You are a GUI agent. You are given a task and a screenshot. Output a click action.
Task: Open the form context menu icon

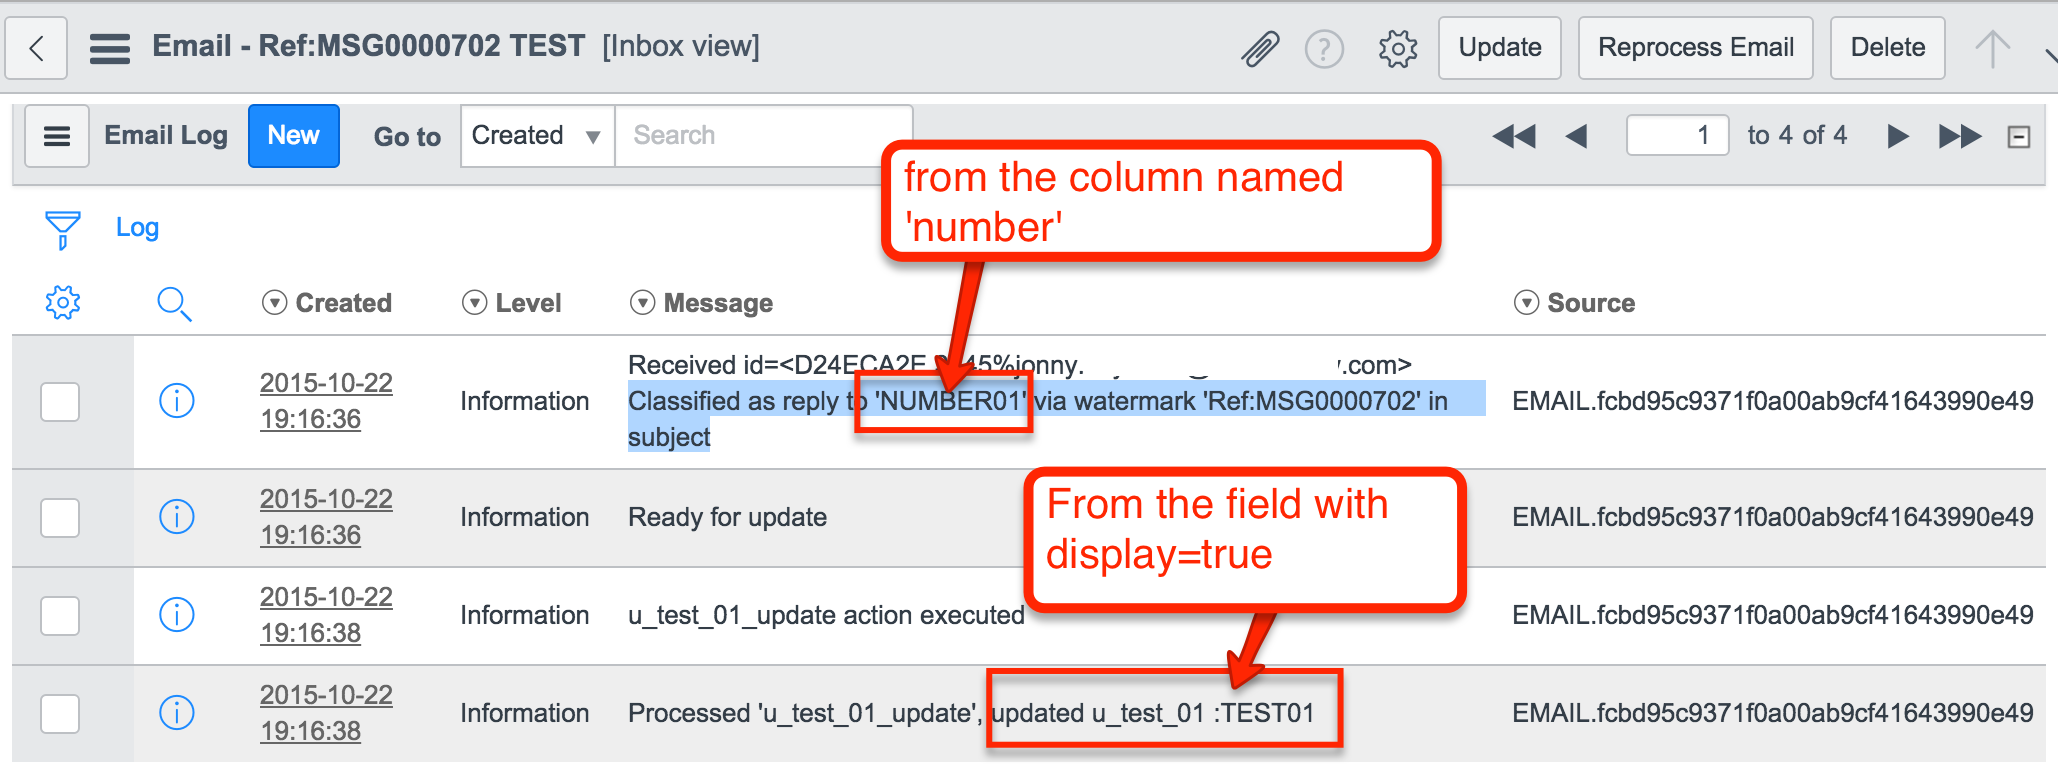(110, 48)
